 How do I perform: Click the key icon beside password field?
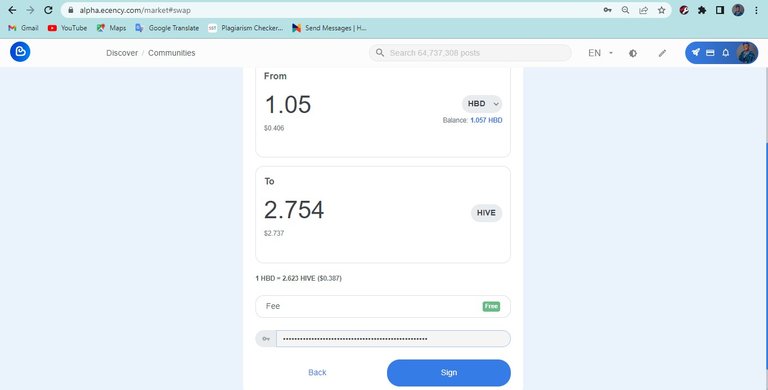tap(266, 339)
